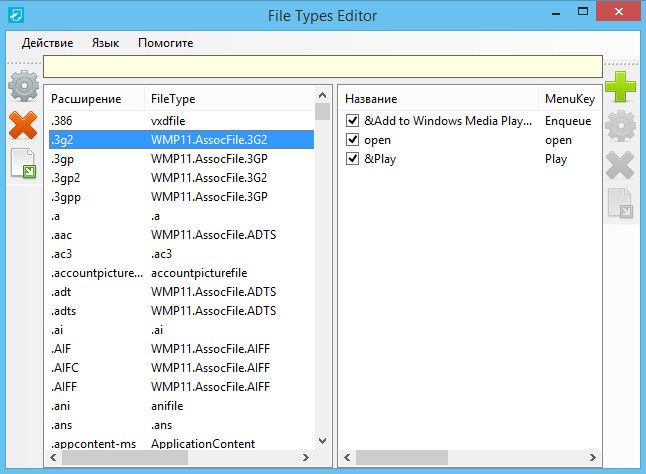Click the extension list scroll-down arrow

click(x=322, y=439)
